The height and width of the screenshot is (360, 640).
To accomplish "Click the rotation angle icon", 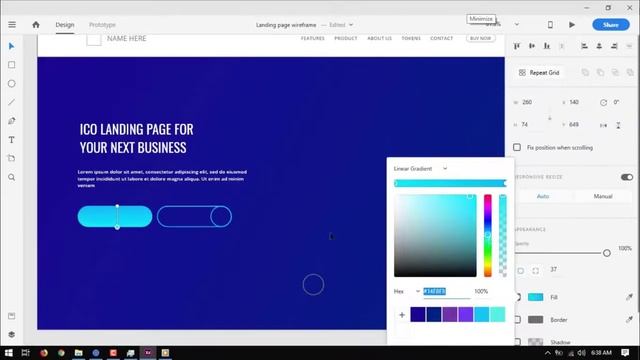I will (x=603, y=102).
